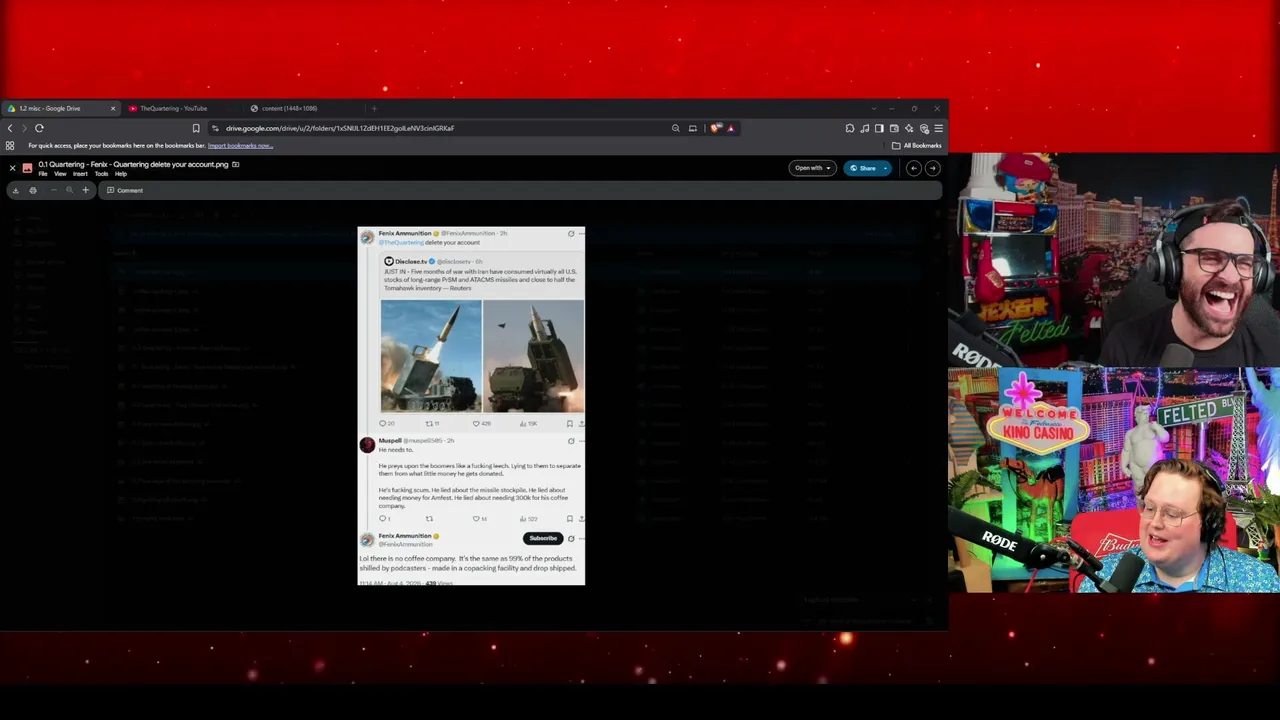The image size is (1280, 720).
Task: Open the Tools menu
Action: pos(101,174)
